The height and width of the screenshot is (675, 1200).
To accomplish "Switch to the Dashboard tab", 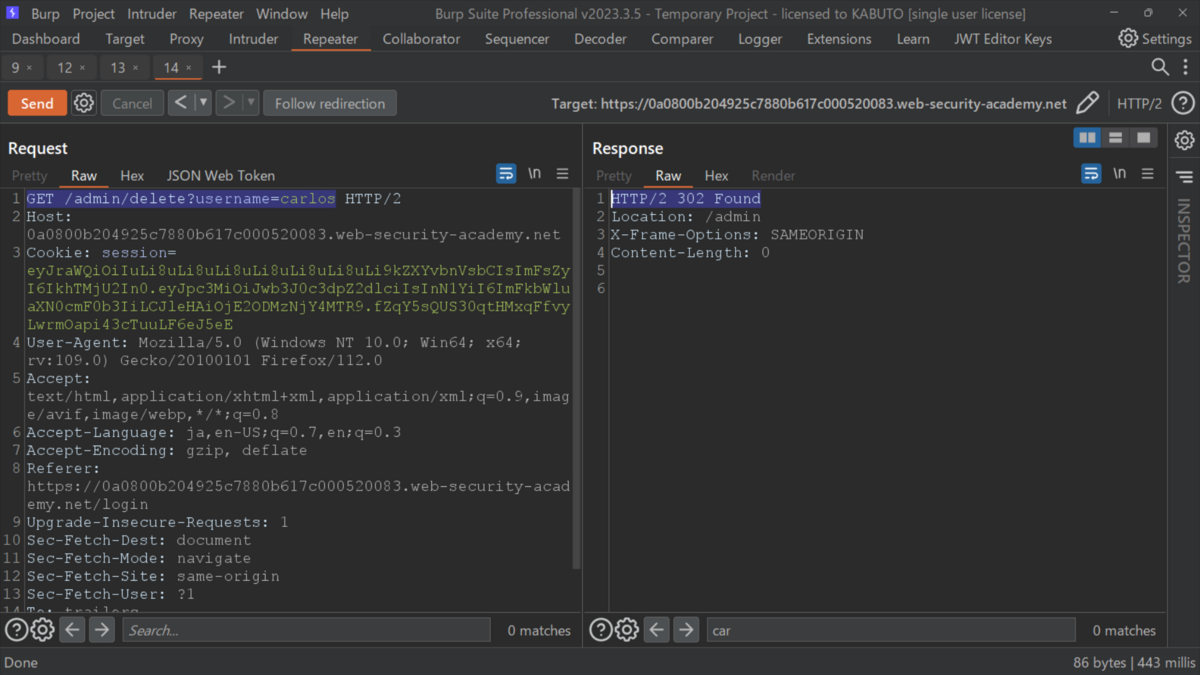I will [46, 39].
